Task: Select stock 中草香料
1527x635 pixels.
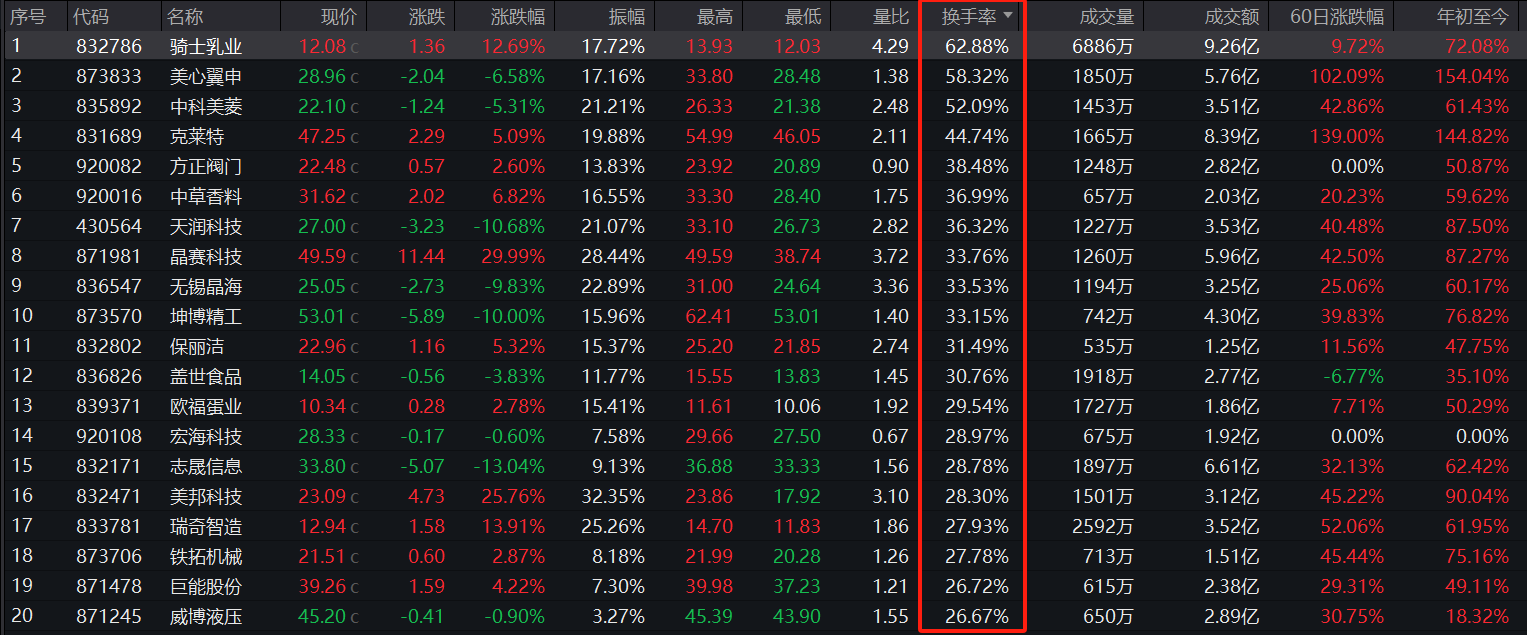Action: tap(206, 196)
